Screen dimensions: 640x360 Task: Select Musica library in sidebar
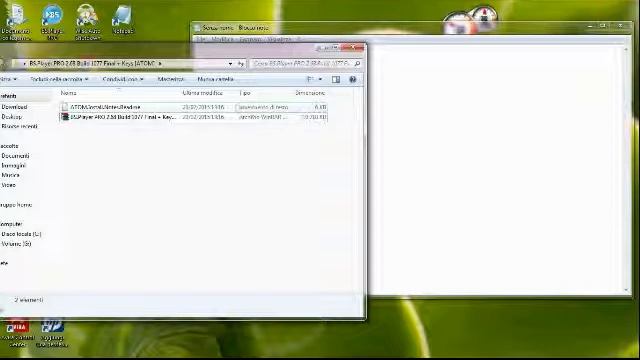pyautogui.click(x=11, y=175)
